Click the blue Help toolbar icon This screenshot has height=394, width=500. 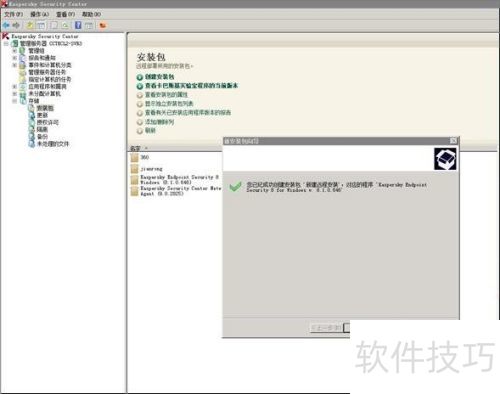[78, 25]
